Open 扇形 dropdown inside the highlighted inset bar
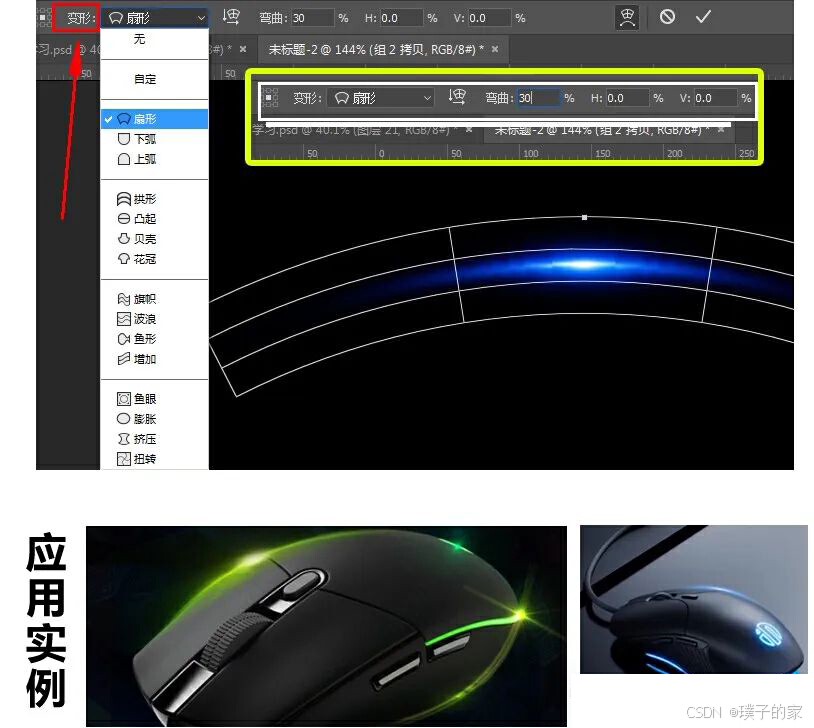Image resolution: width=814 pixels, height=728 pixels. 380,98
